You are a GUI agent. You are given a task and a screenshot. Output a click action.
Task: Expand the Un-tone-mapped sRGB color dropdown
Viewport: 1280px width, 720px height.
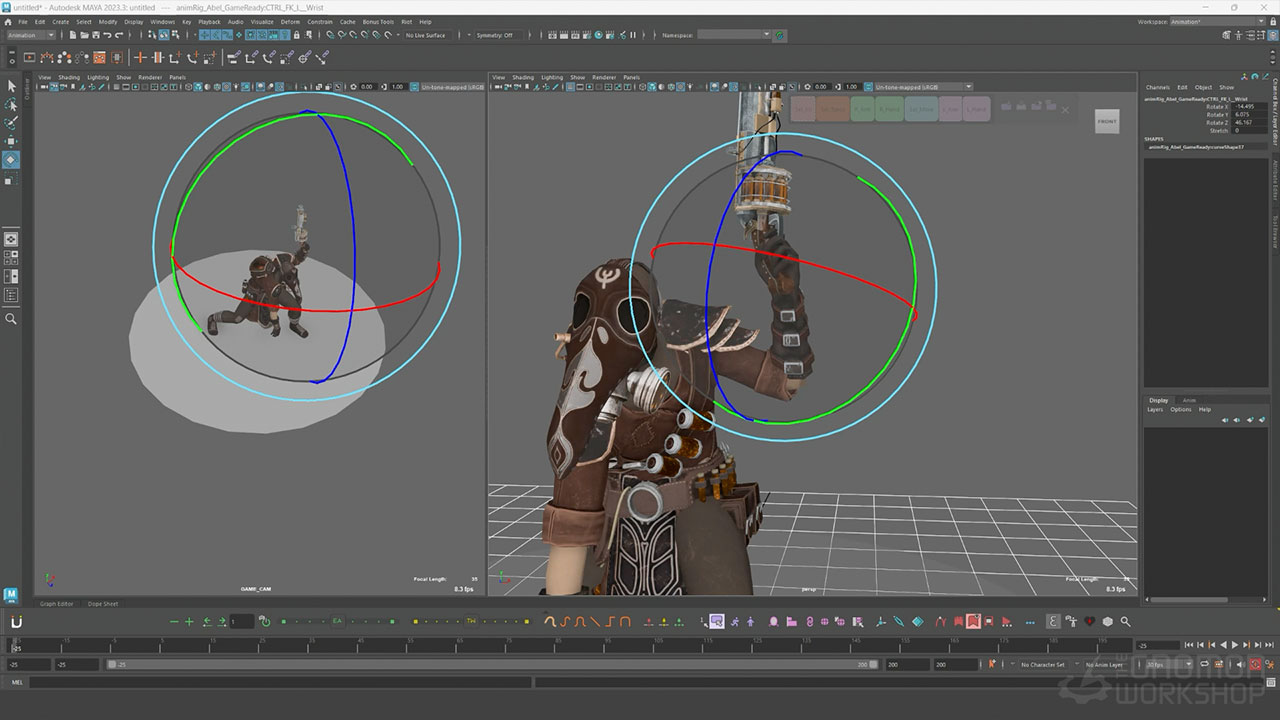point(920,87)
